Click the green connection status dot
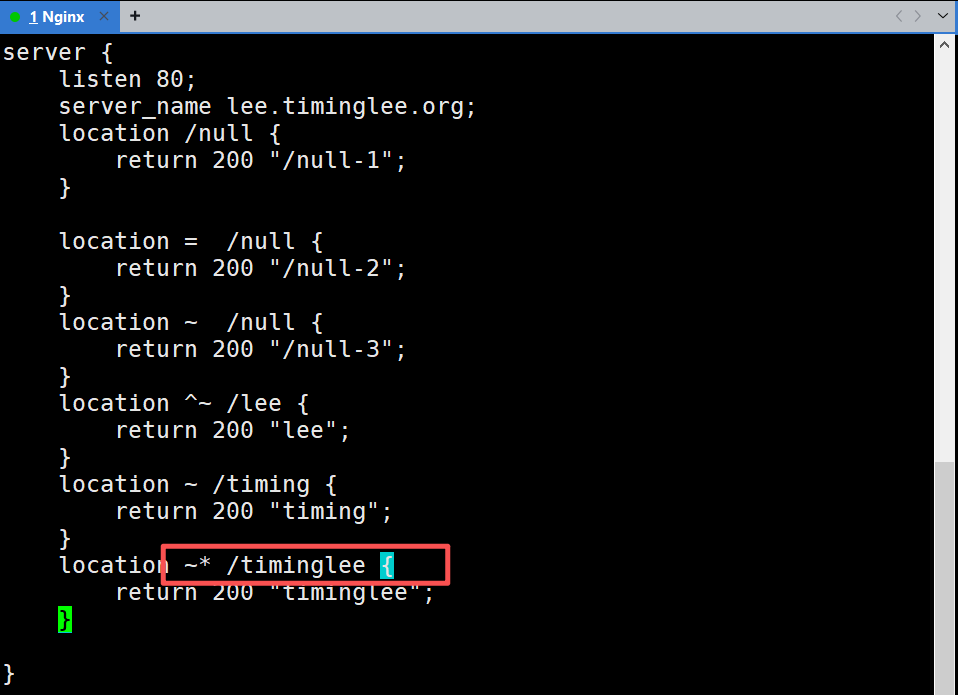Viewport: 958px width, 695px height. coord(15,17)
